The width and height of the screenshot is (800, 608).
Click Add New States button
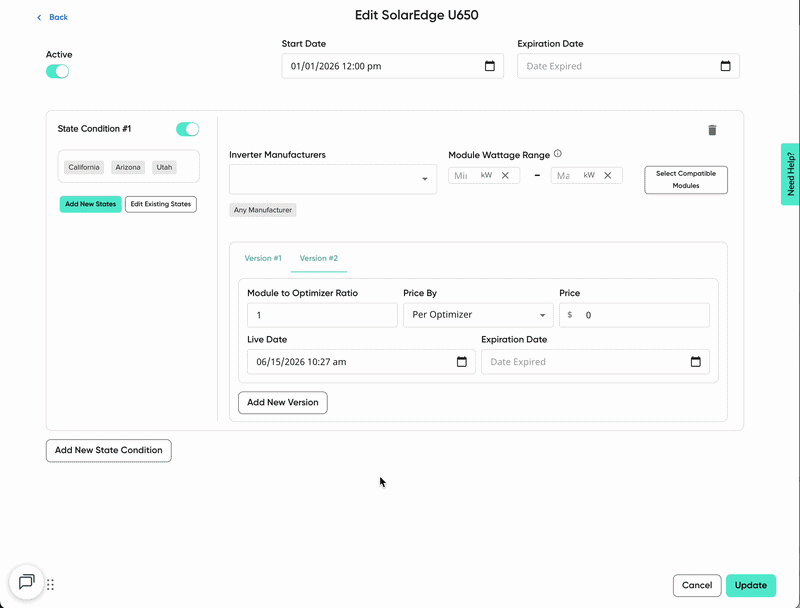[x=90, y=204]
